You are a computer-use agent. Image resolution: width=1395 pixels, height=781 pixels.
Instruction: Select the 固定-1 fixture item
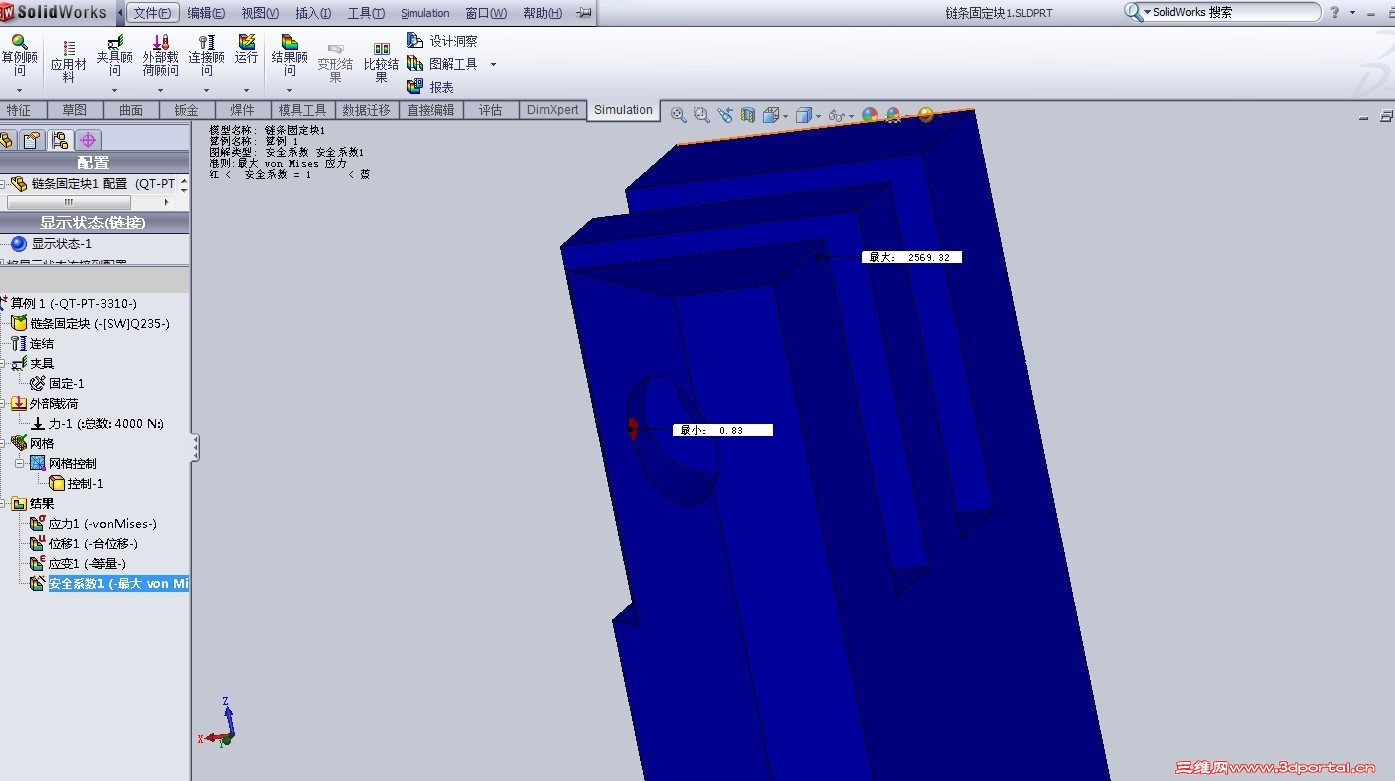pyautogui.click(x=58, y=383)
